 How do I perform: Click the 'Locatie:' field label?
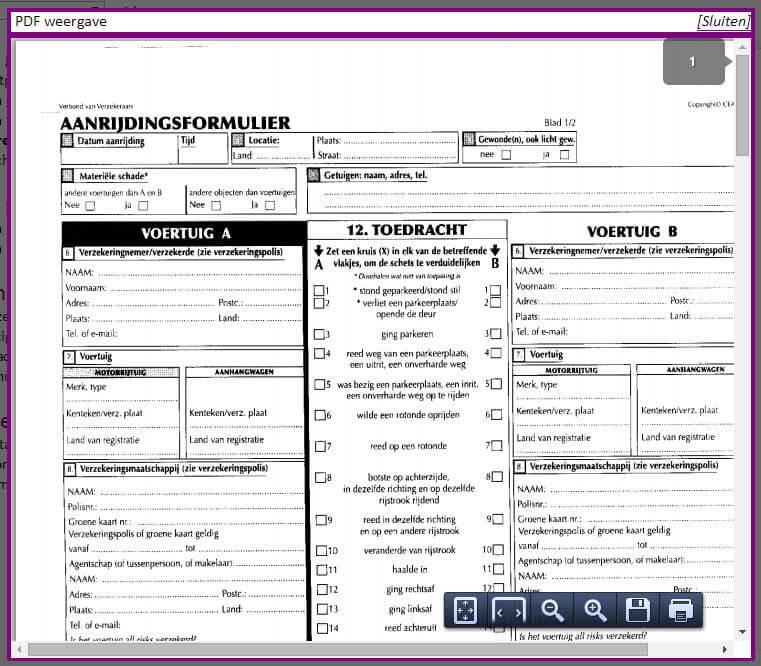point(264,140)
